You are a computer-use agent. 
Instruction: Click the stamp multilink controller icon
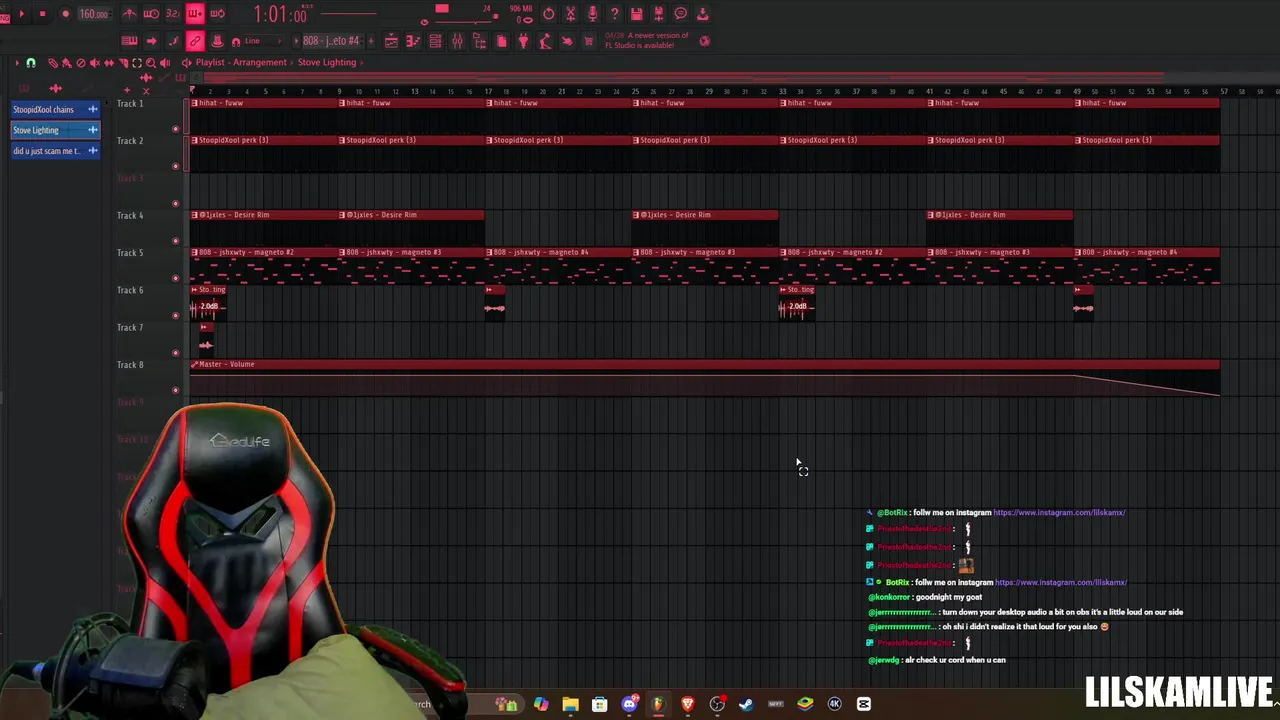click(217, 41)
